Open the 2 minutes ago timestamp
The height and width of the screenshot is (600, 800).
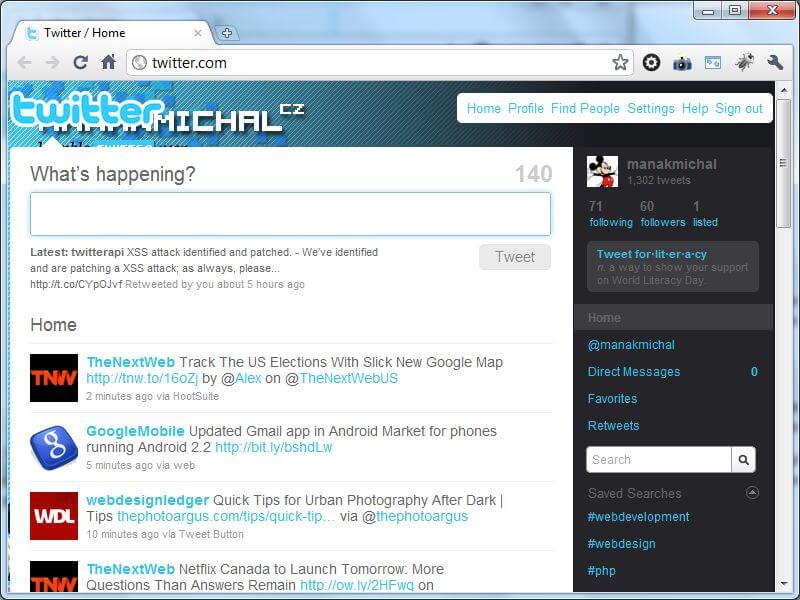[119, 396]
